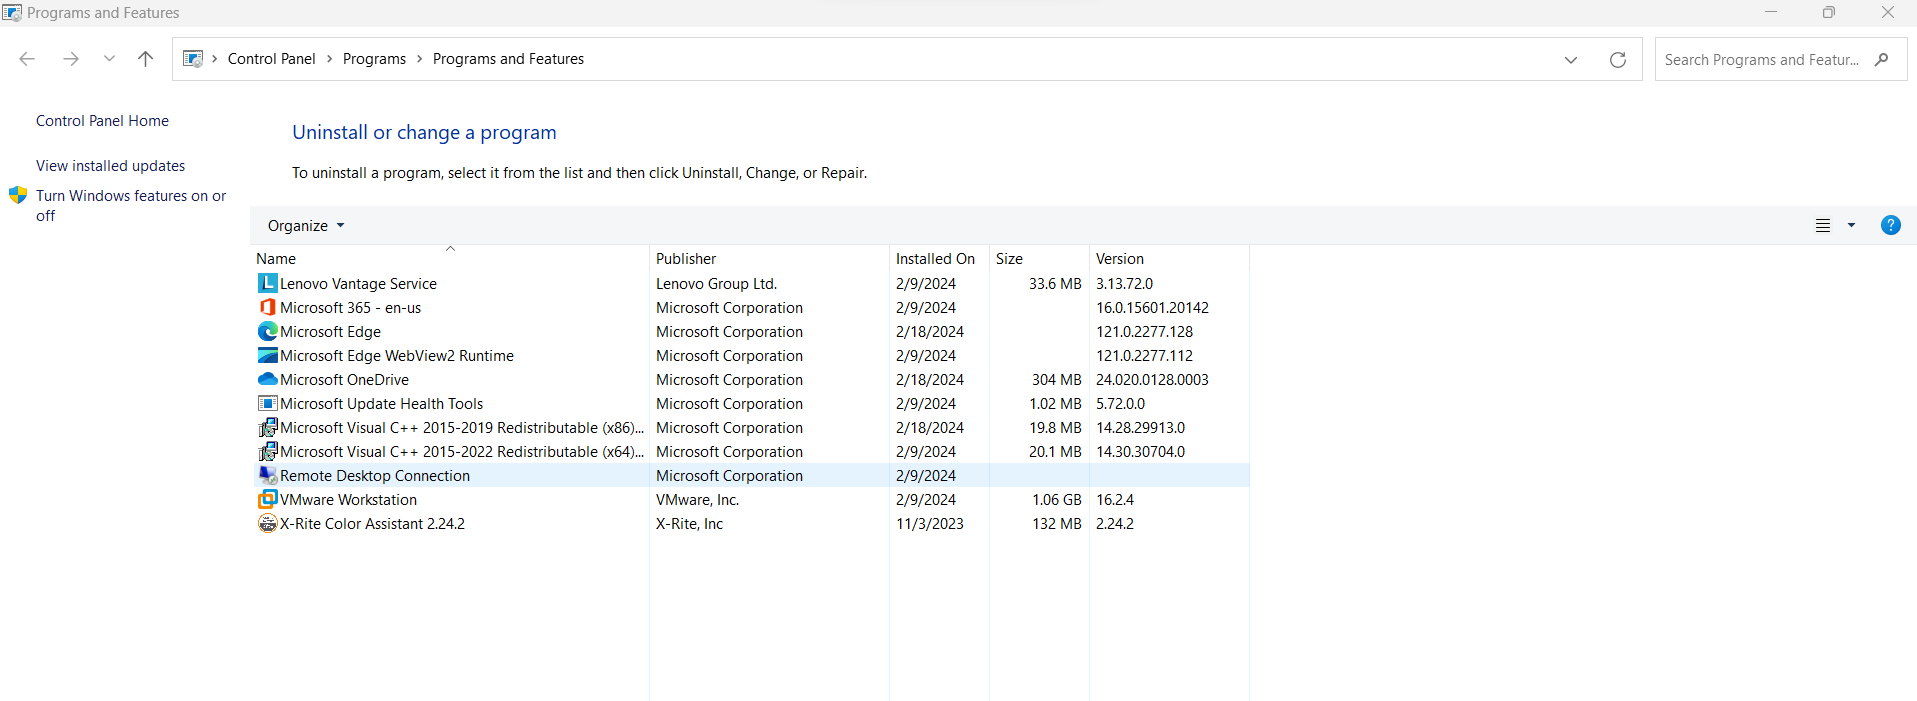Click the 11/3/2023 installed date
This screenshot has width=1917, height=701.
(x=930, y=524)
